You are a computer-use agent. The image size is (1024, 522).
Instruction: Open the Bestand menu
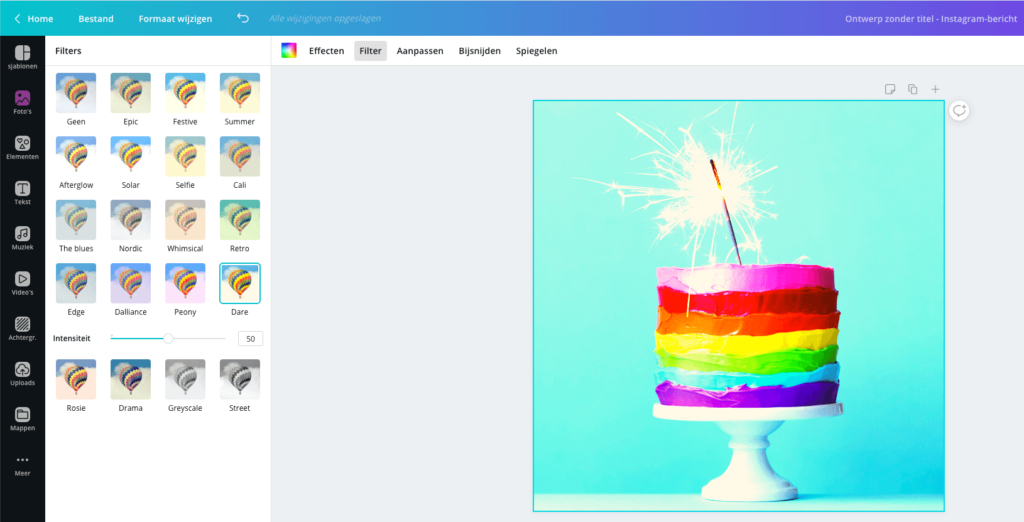tap(96, 18)
